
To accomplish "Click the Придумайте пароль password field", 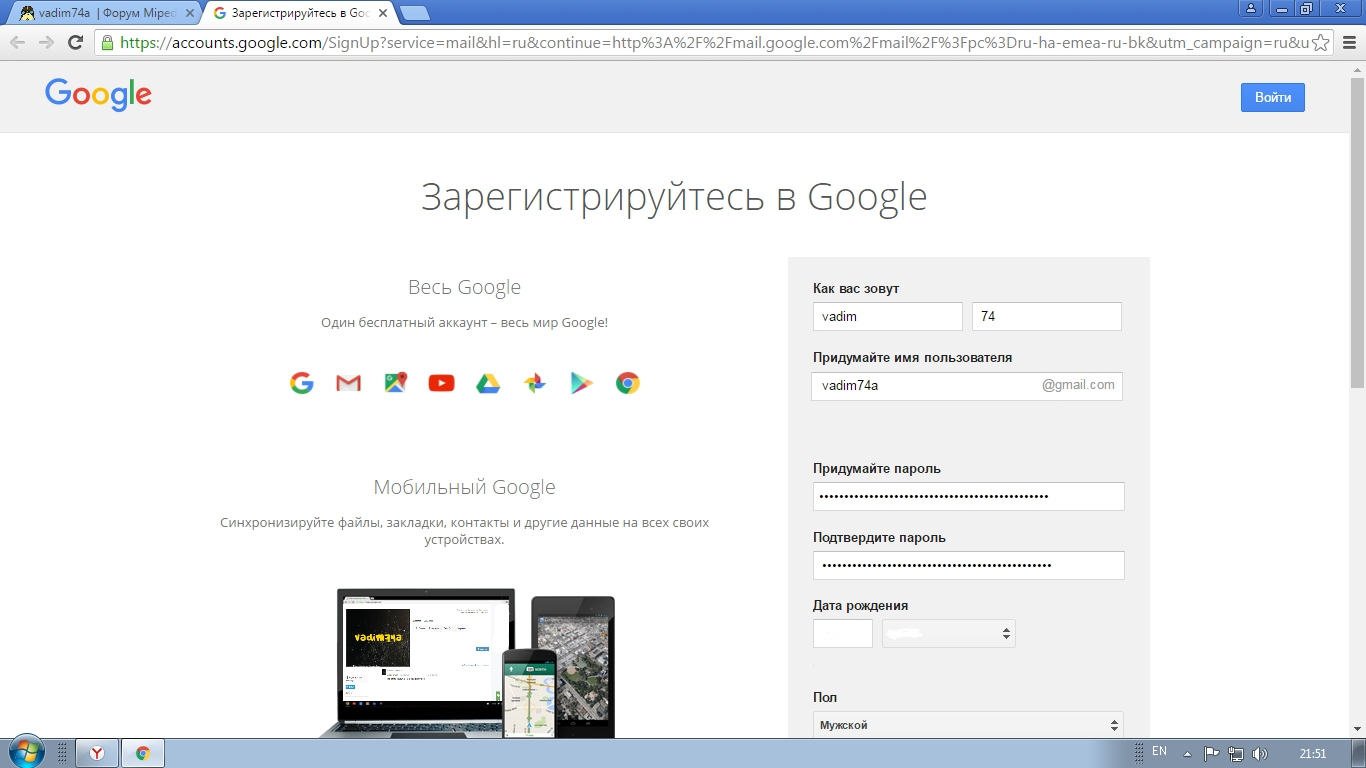I will tap(969, 496).
